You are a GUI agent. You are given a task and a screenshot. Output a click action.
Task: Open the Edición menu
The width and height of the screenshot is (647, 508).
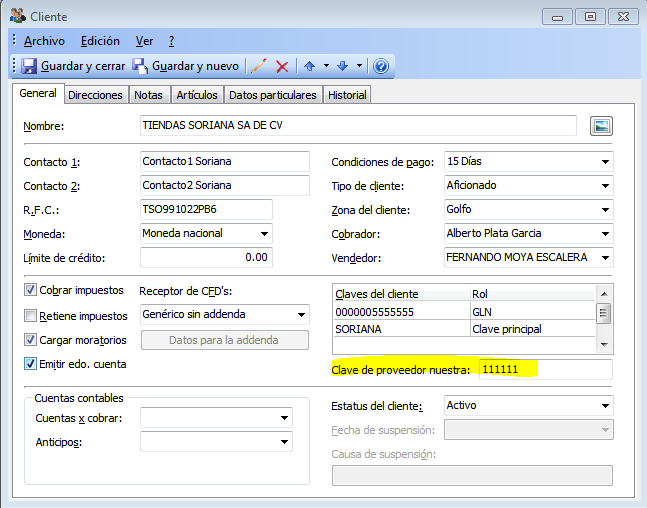(100, 41)
